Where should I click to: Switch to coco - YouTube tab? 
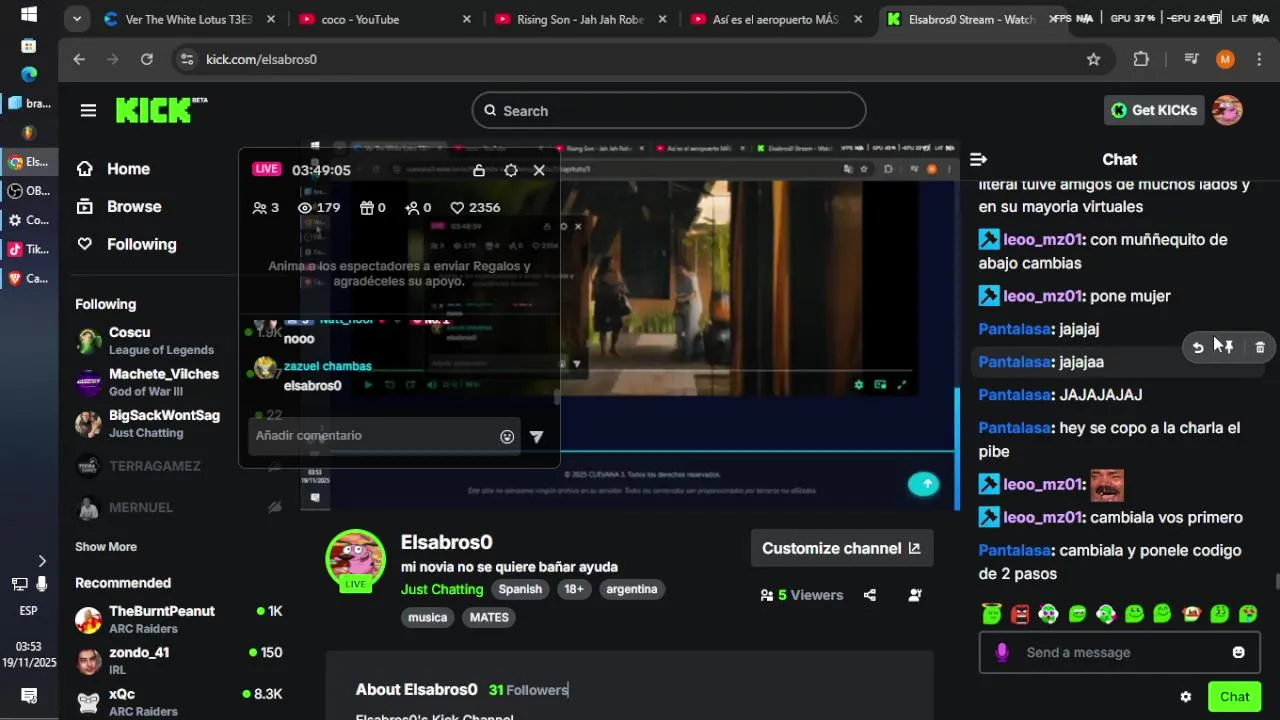tap(385, 19)
